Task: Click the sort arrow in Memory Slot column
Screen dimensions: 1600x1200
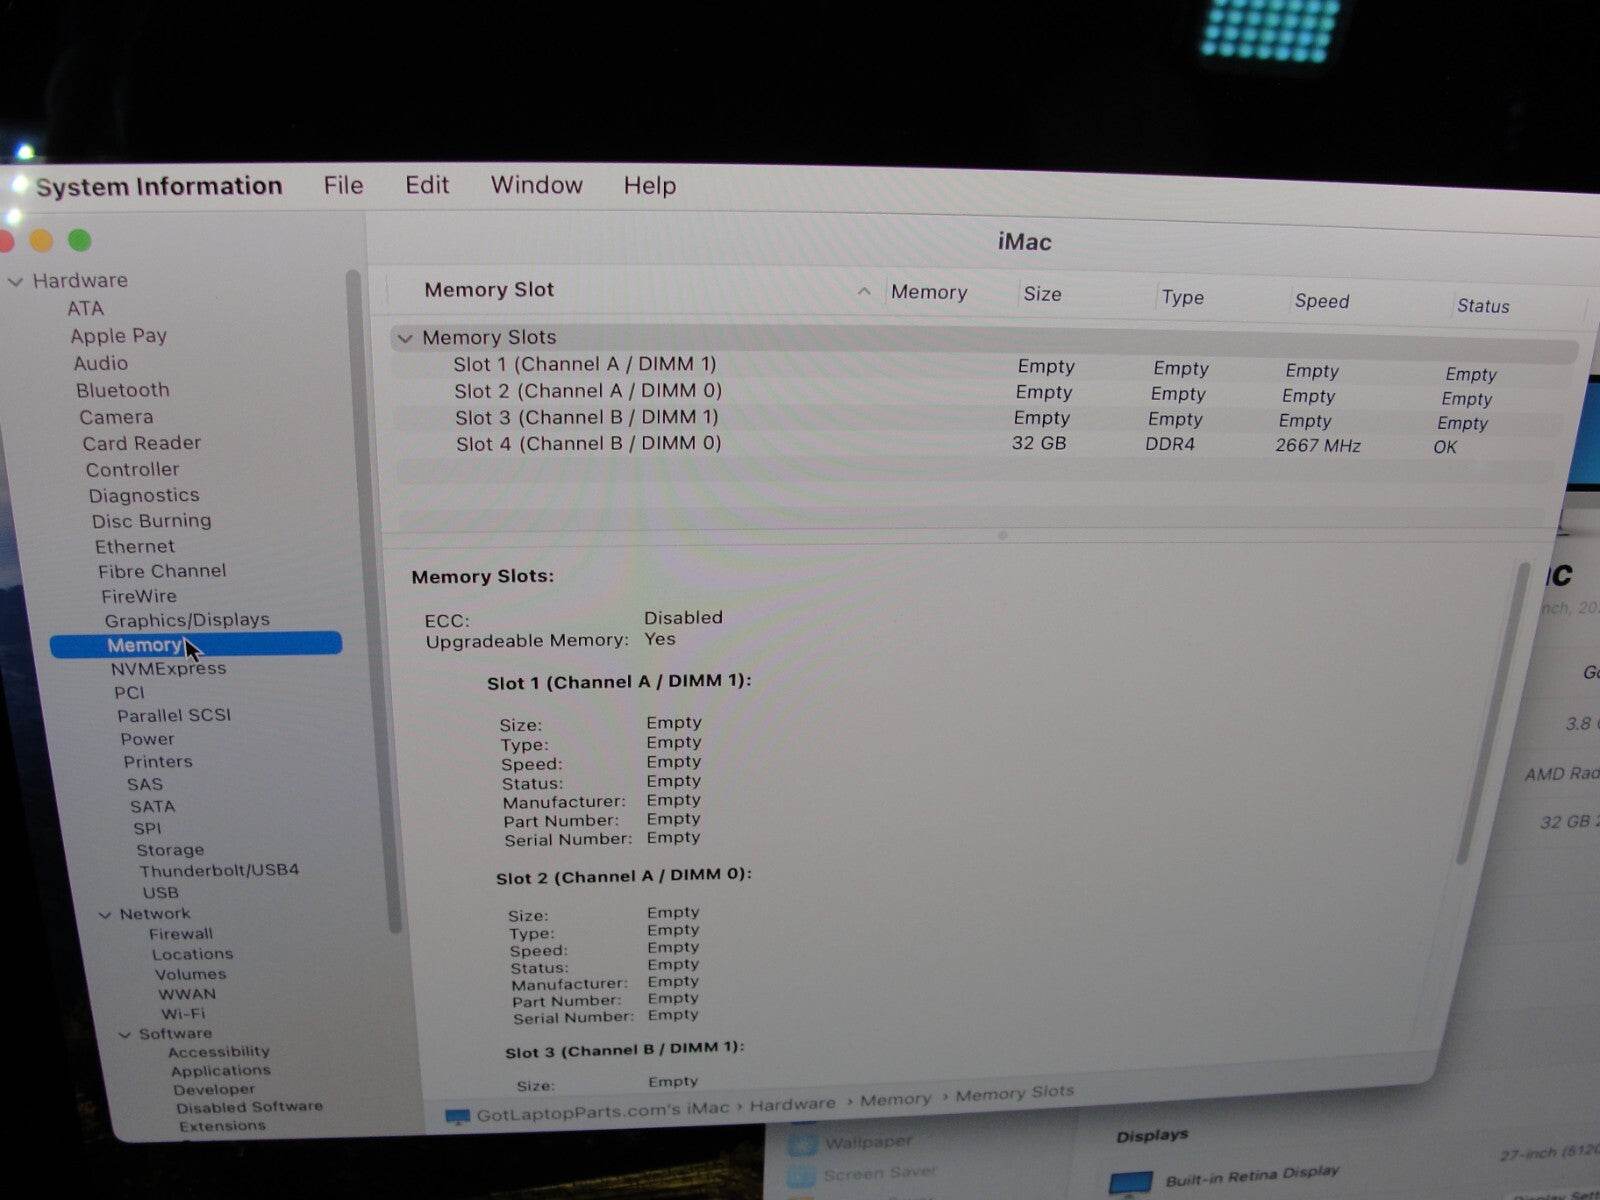Action: [864, 291]
